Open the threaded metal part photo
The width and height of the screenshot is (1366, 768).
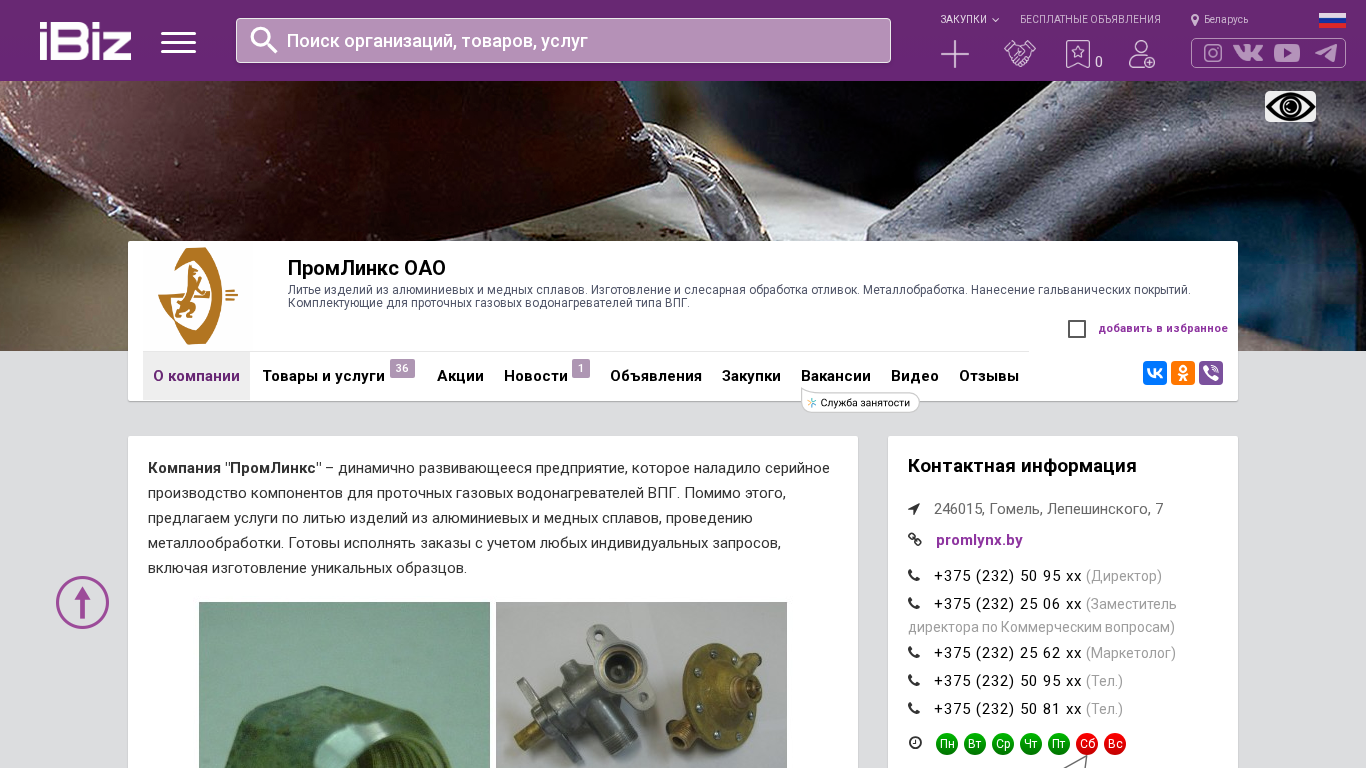pos(344,685)
